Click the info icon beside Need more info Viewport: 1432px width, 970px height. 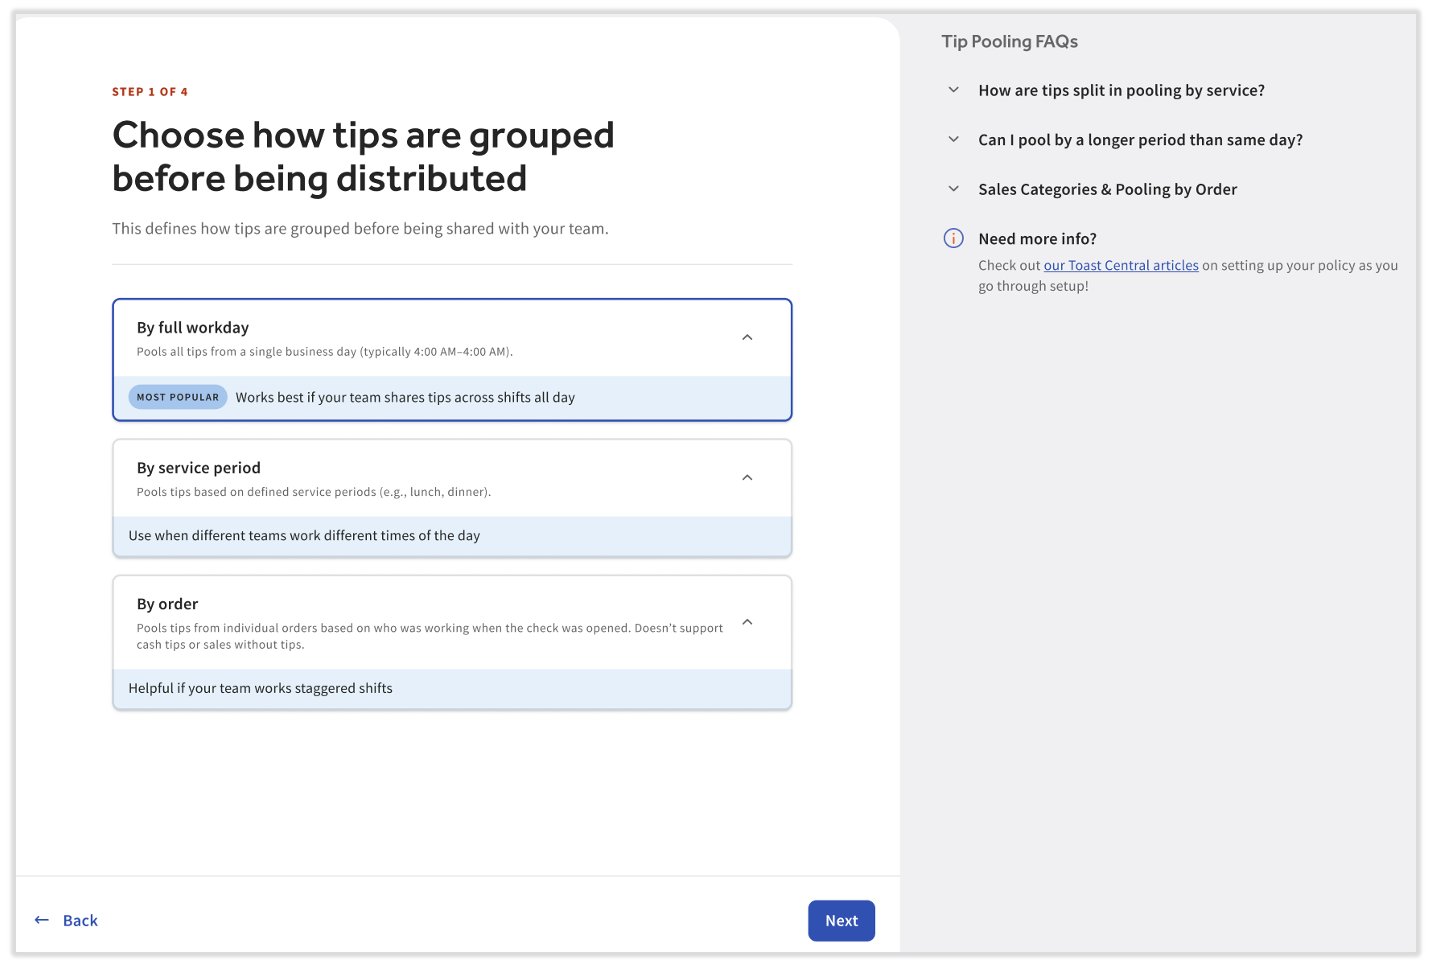(953, 238)
